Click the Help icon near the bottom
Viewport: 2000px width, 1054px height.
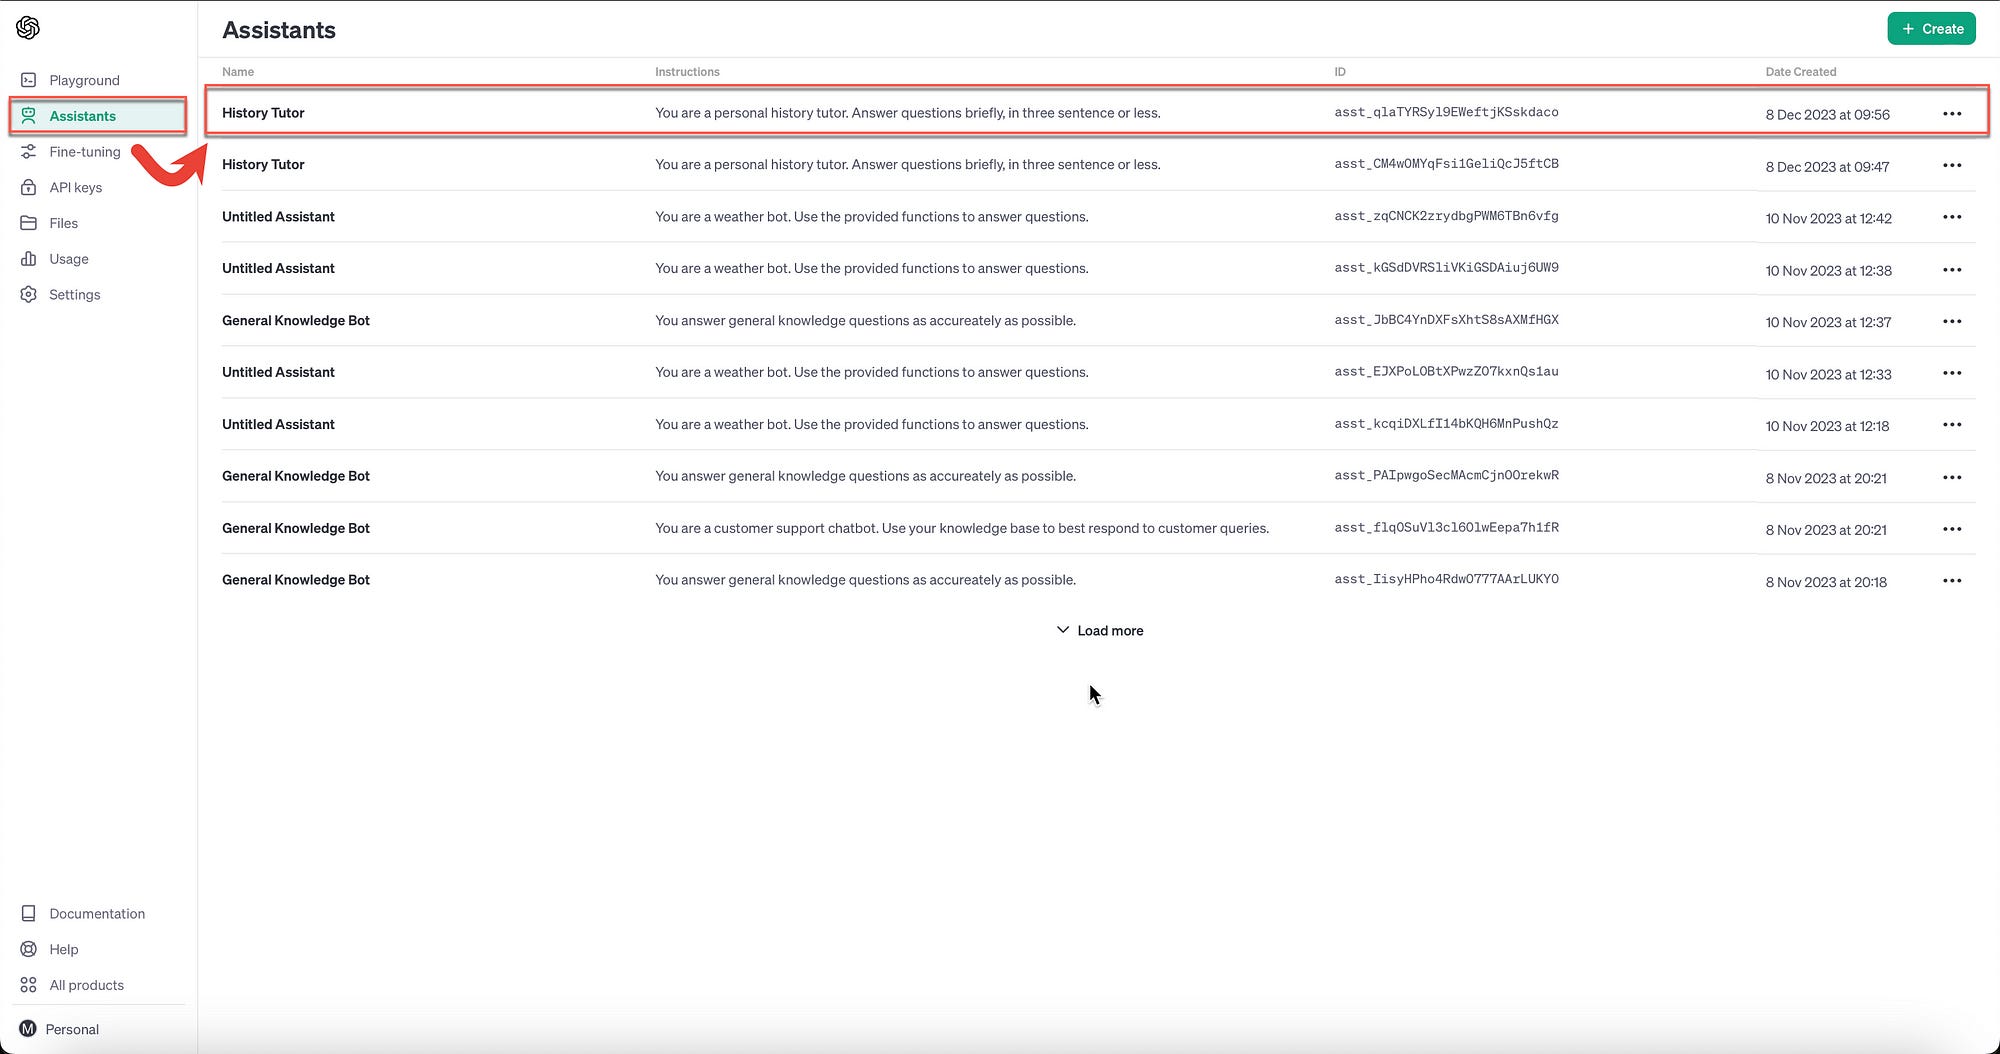coord(29,949)
